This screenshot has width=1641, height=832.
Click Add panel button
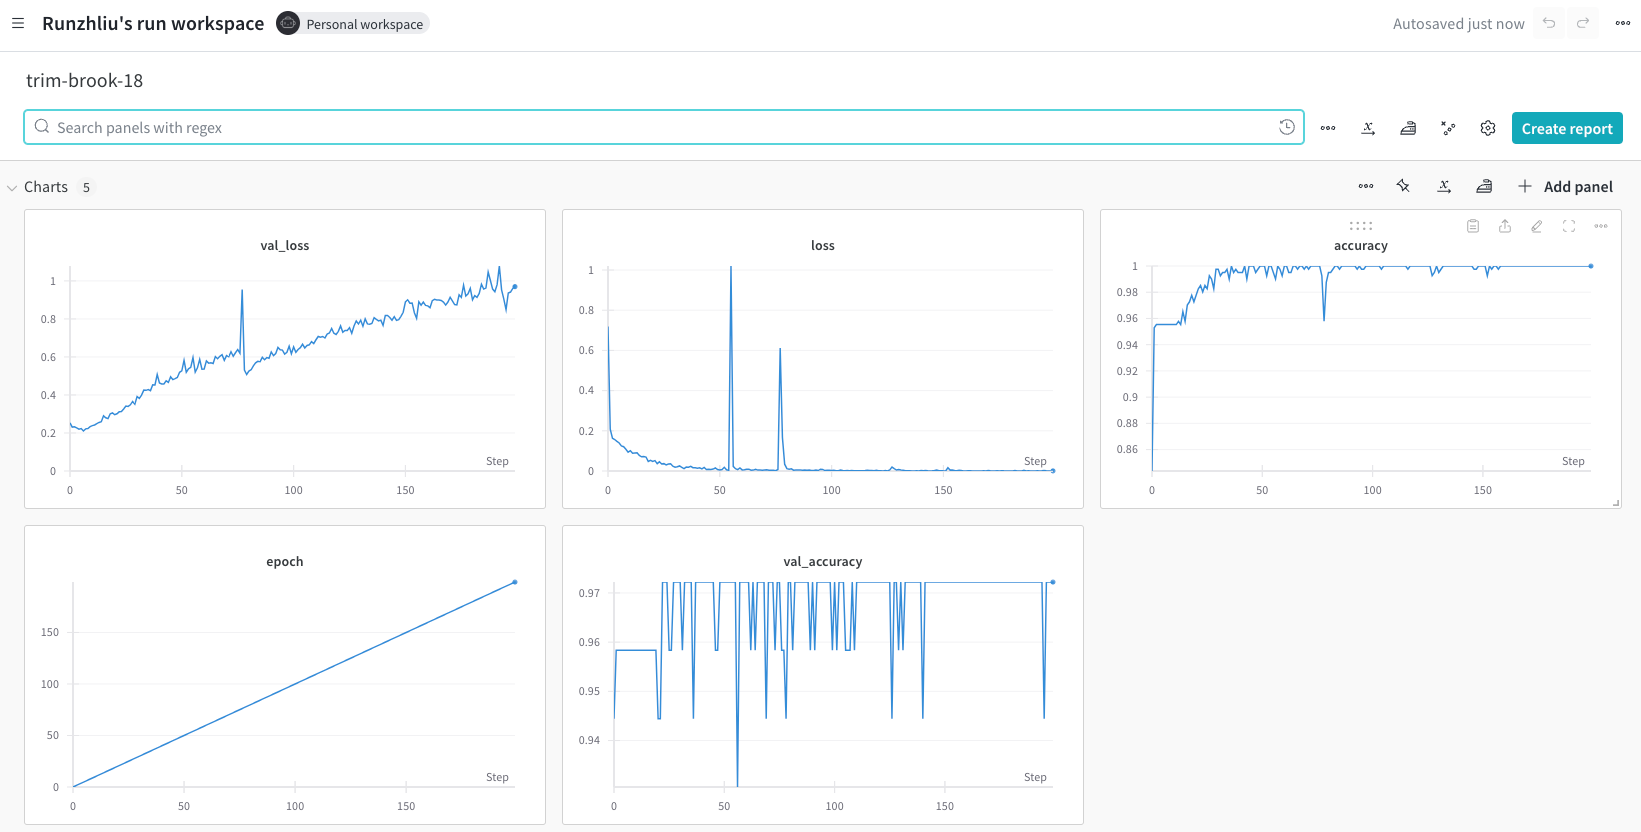1565,186
